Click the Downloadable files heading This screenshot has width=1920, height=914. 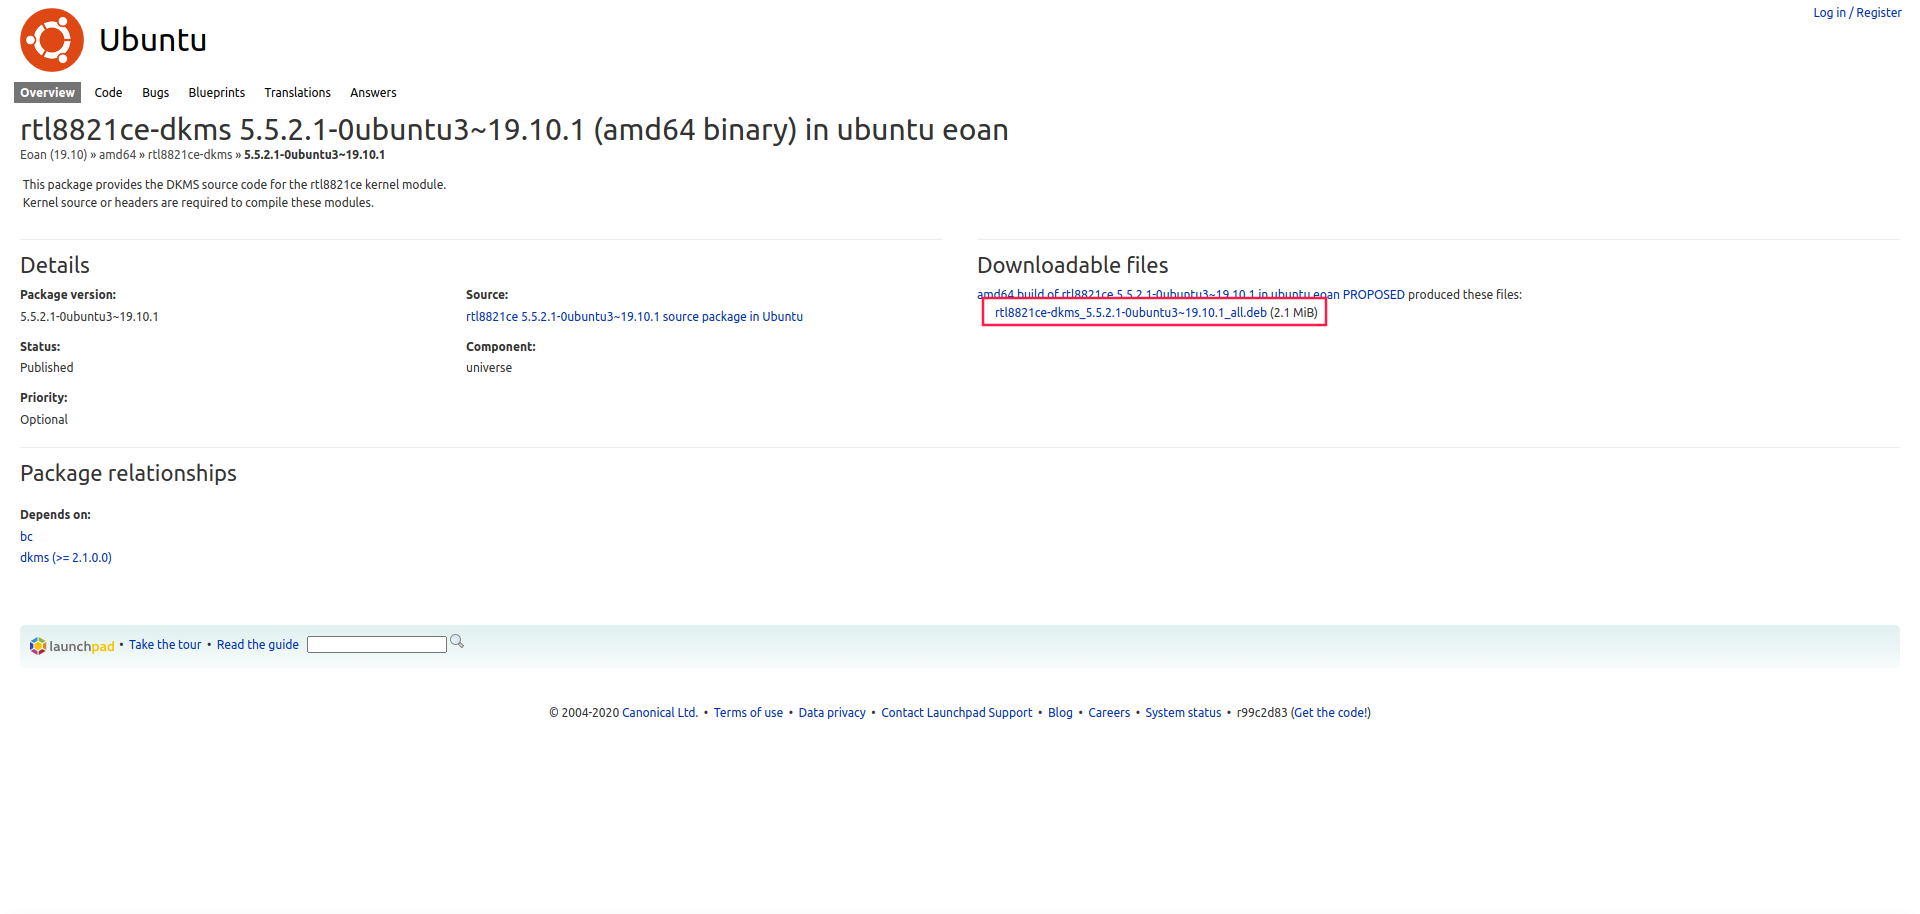tap(1073, 265)
